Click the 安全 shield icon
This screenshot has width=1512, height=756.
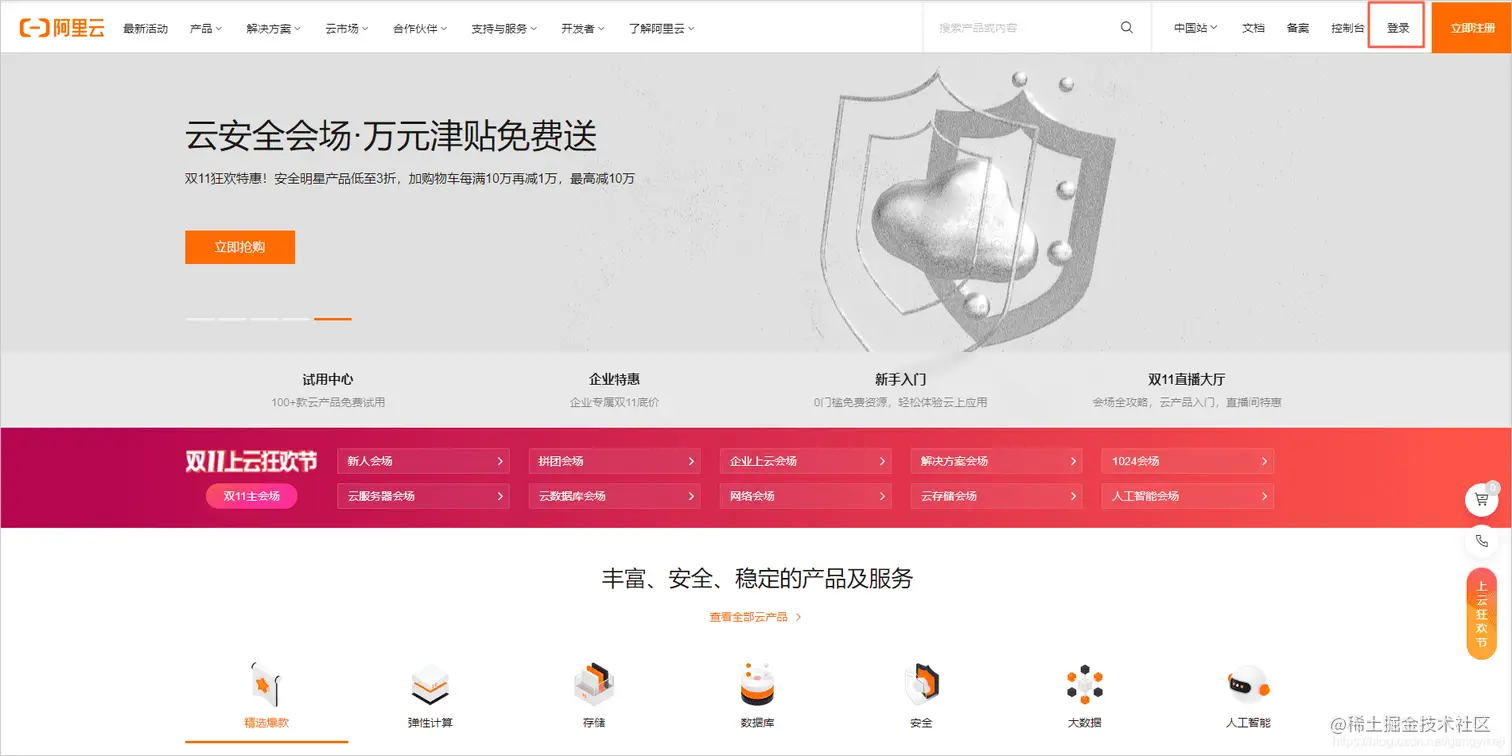coord(921,683)
